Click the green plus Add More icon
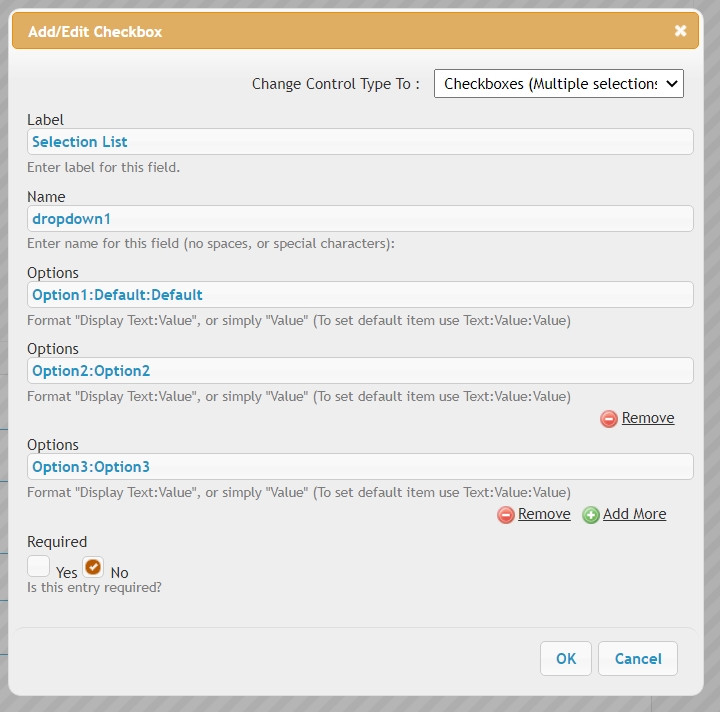This screenshot has height=712, width=720. point(591,515)
